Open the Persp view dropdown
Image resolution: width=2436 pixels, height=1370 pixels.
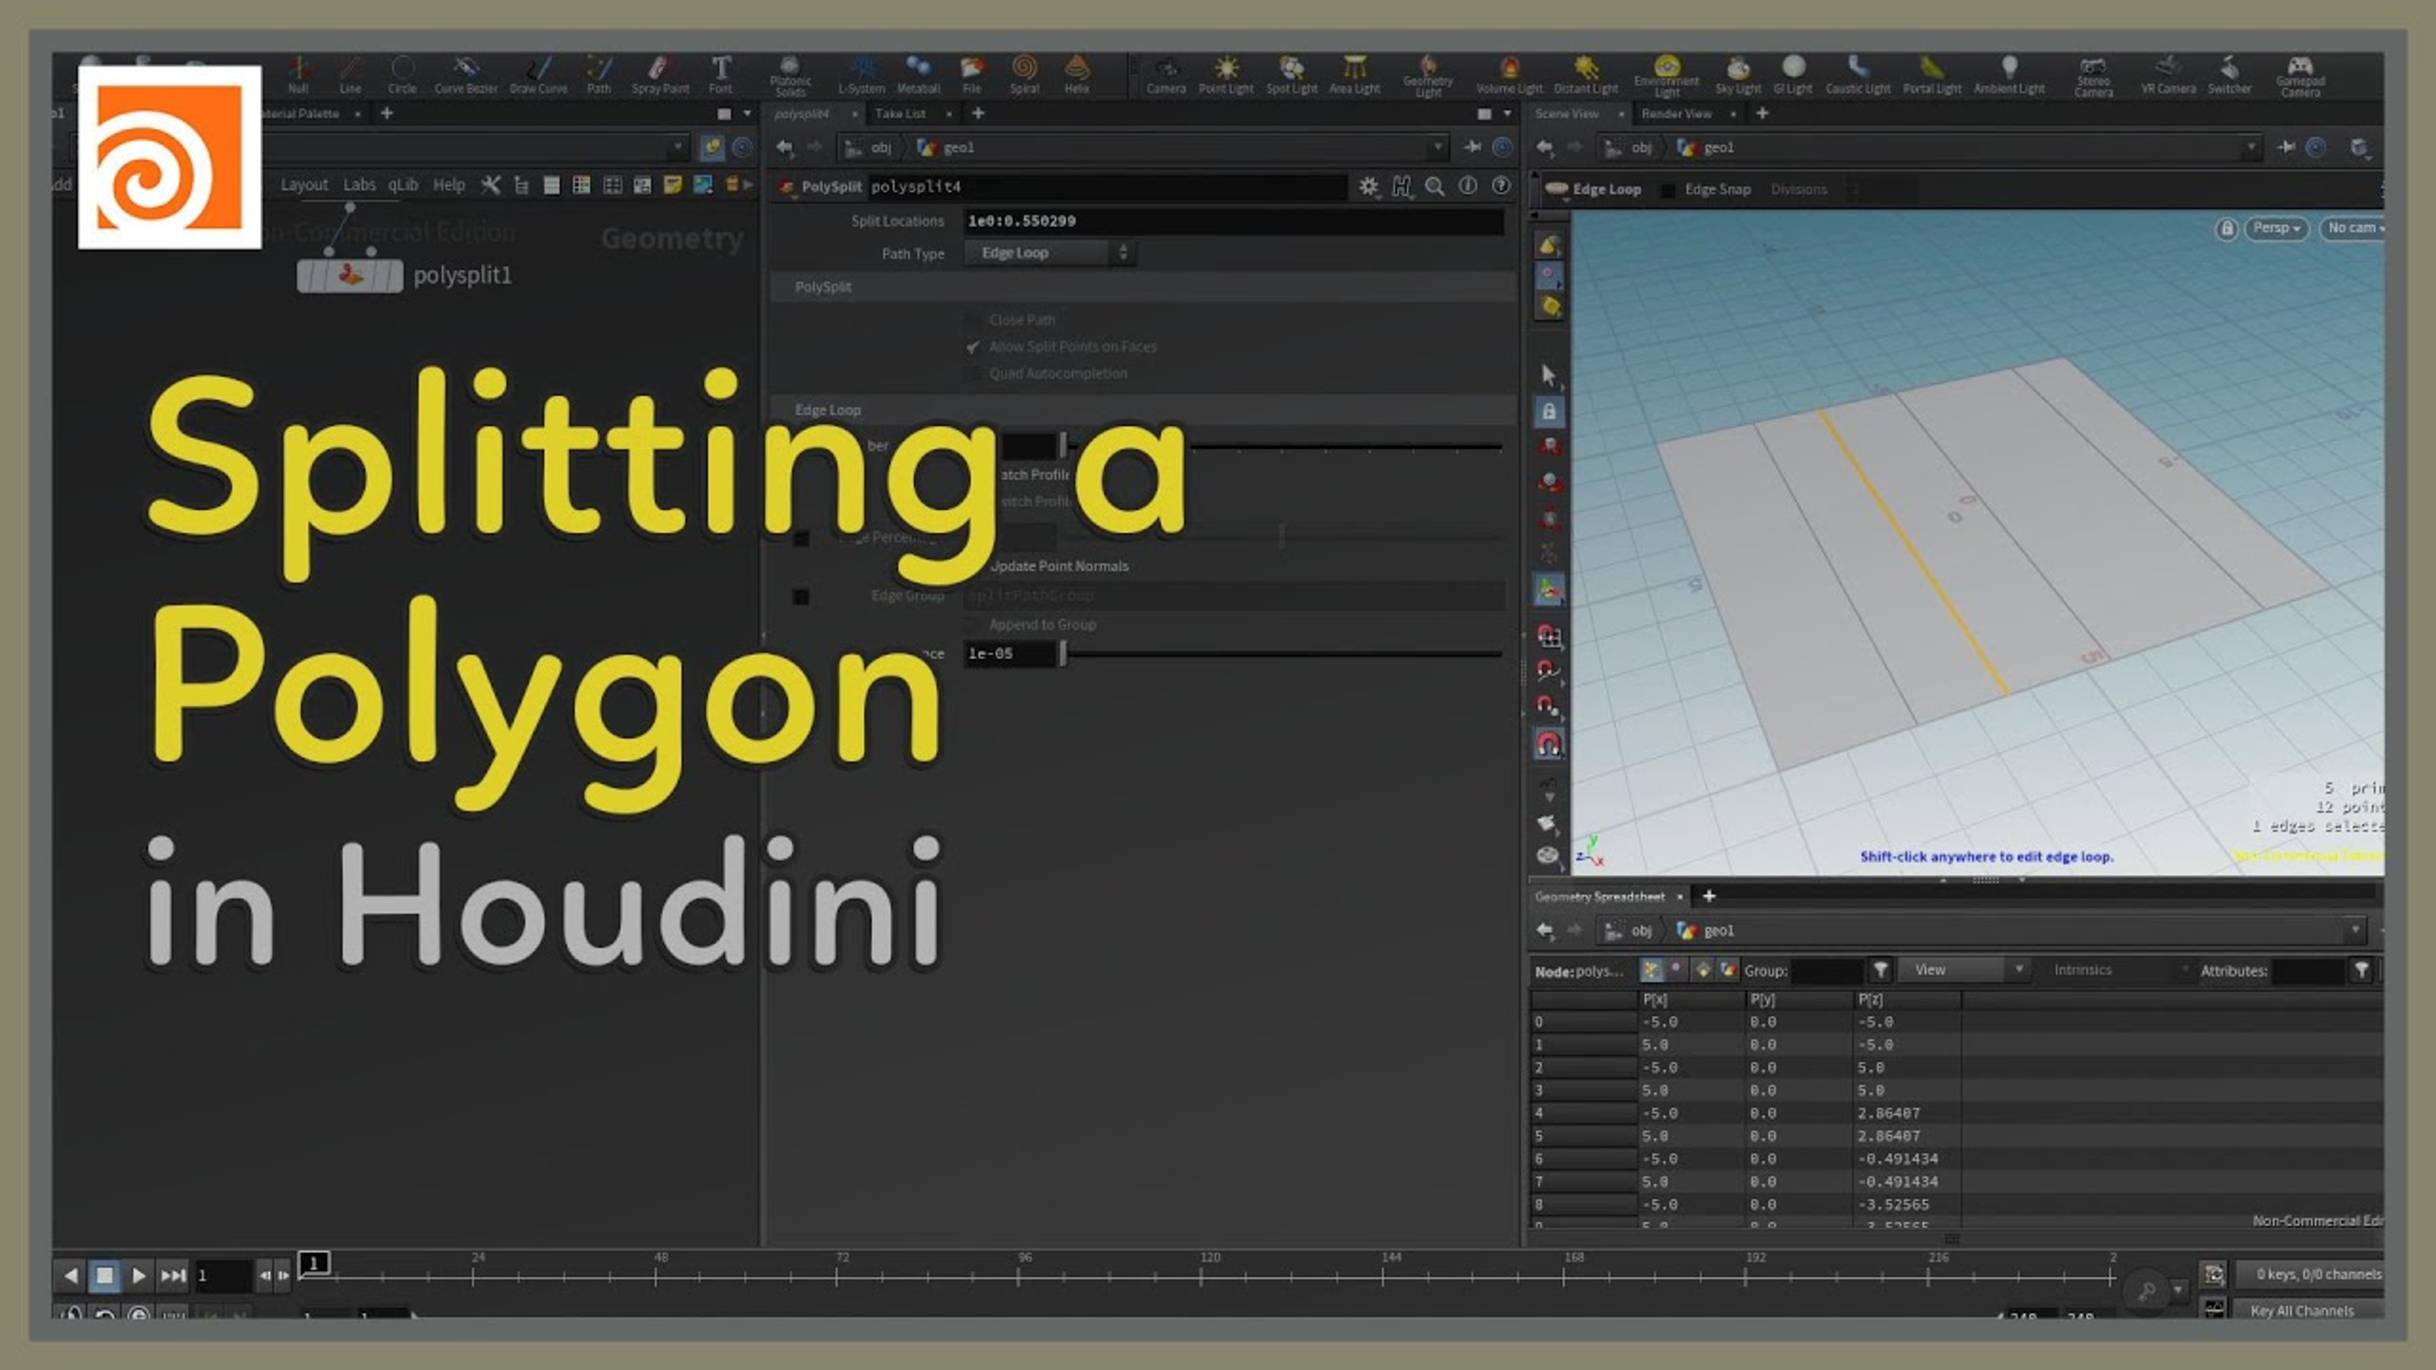click(2274, 228)
